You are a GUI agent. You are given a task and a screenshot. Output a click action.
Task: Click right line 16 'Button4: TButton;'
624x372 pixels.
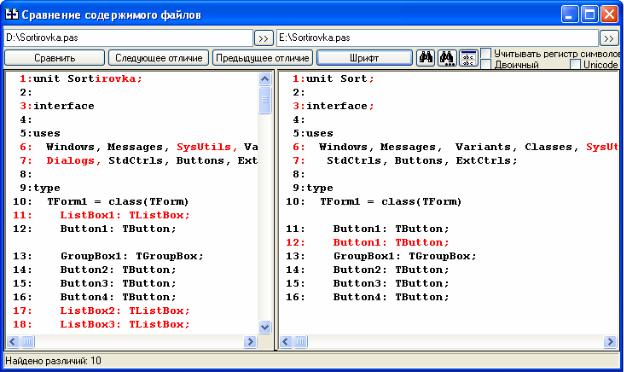tap(391, 297)
